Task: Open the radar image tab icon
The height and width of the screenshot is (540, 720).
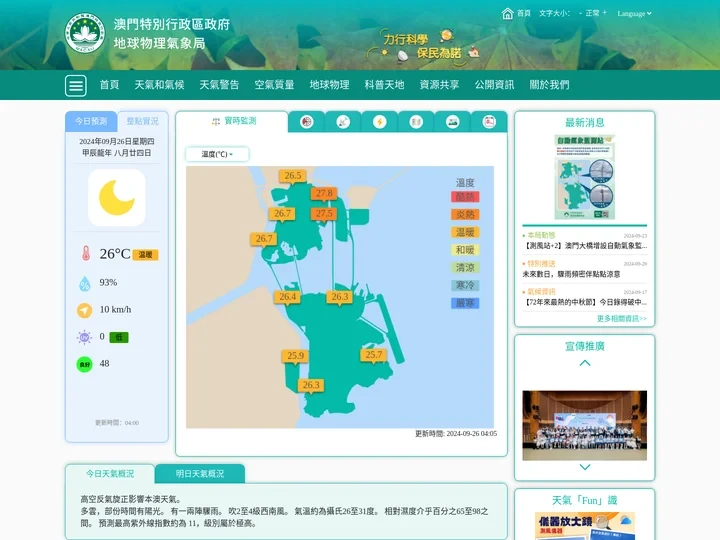Action: (x=306, y=122)
